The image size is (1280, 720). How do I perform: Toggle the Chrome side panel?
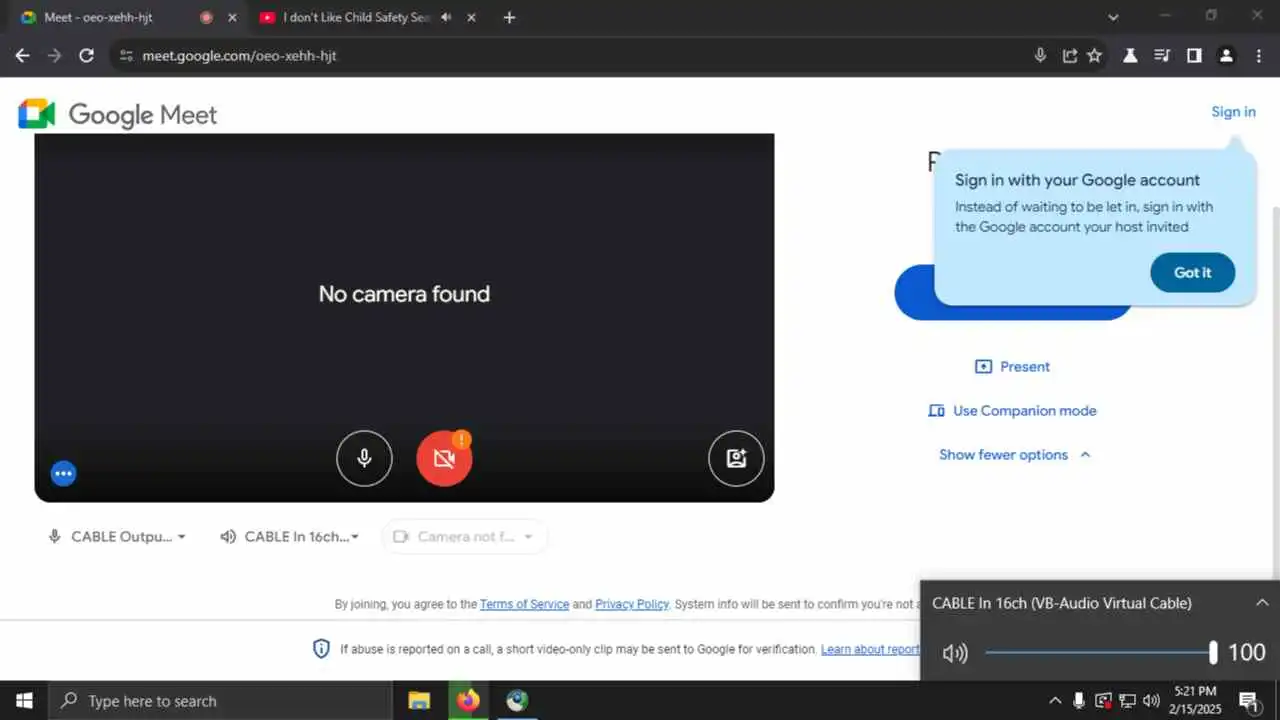click(1194, 56)
